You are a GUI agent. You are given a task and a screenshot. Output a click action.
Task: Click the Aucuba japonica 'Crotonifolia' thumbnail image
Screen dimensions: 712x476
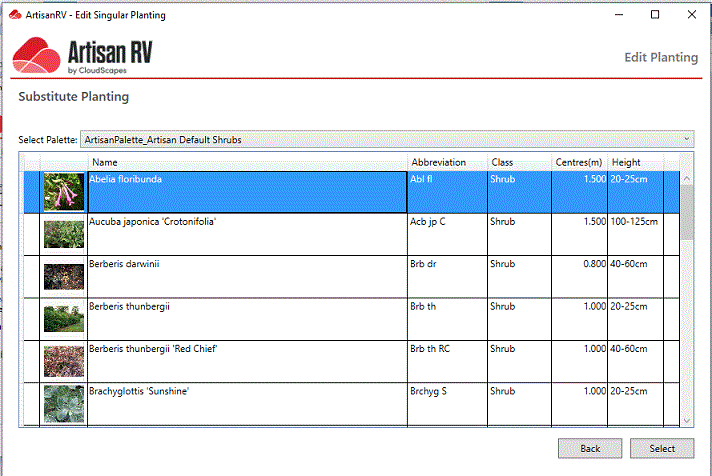tap(64, 233)
